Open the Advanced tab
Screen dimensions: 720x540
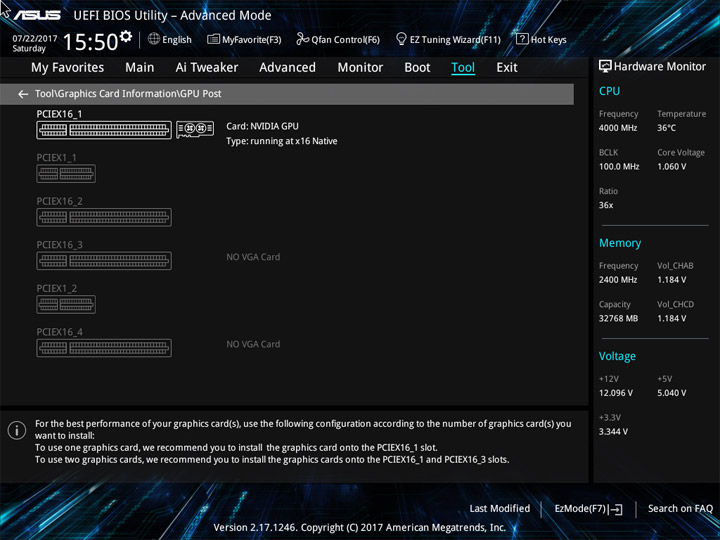(287, 68)
